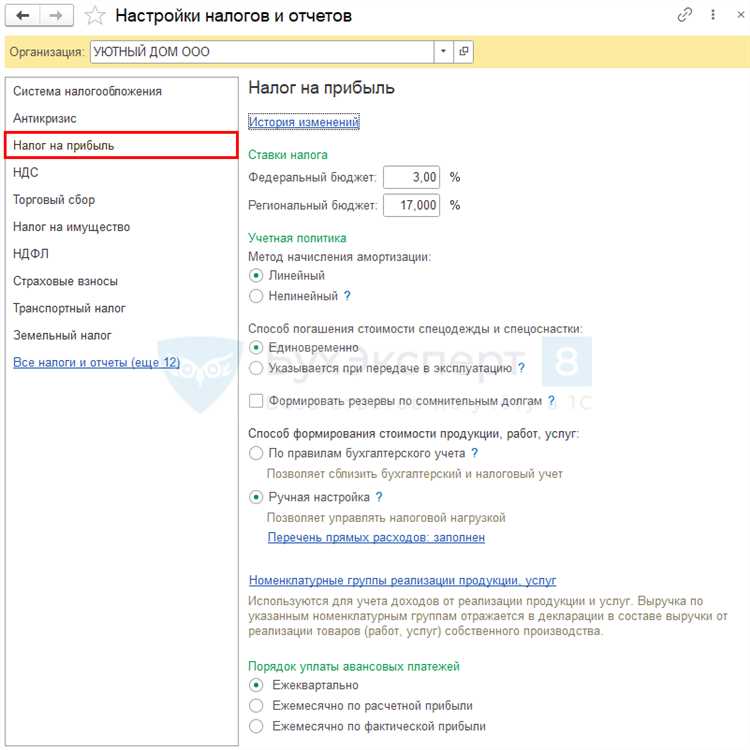Open Перечень прямых расходов: заполнен link

pyautogui.click(x=376, y=538)
